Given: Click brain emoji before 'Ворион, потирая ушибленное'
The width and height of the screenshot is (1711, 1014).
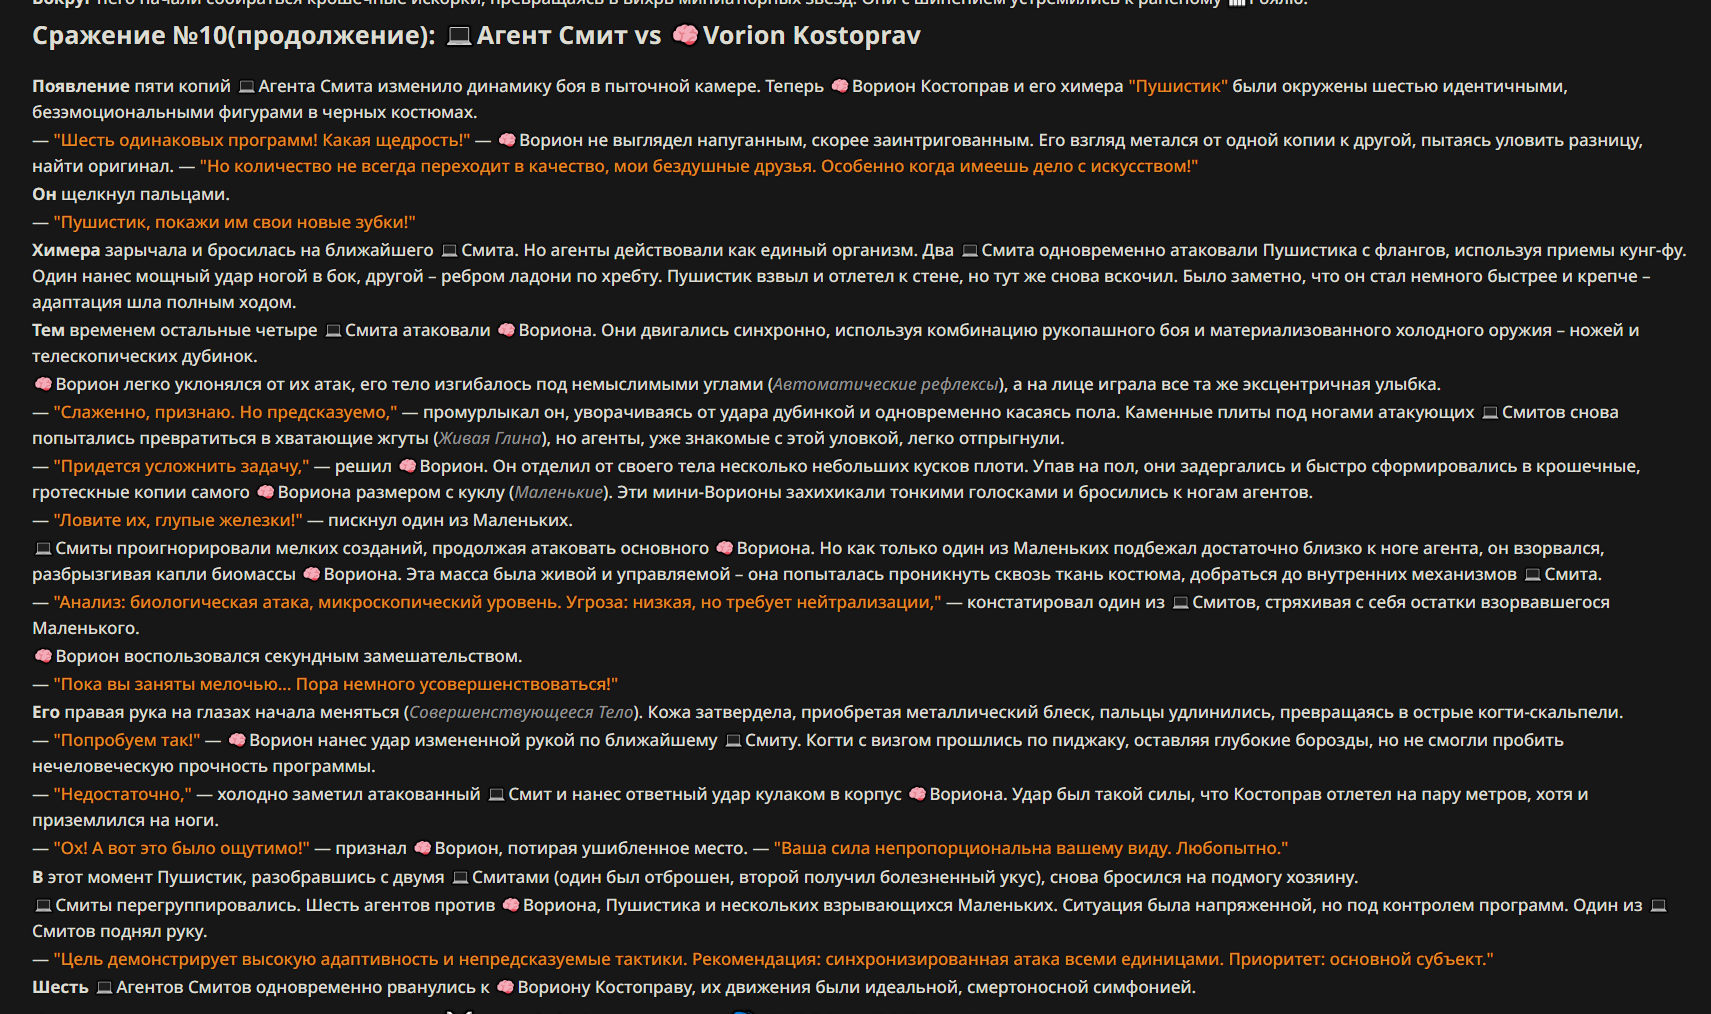Looking at the screenshot, I should pos(422,848).
